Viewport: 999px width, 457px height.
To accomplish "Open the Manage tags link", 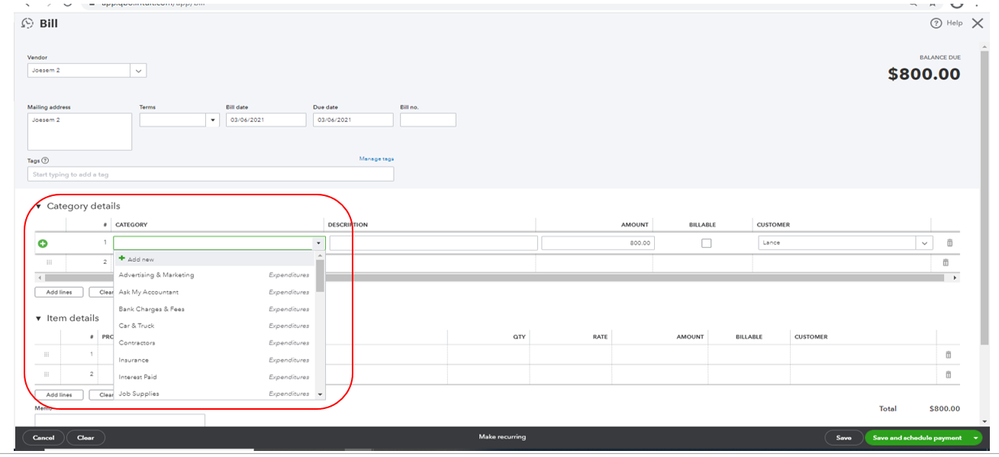I will [x=376, y=159].
